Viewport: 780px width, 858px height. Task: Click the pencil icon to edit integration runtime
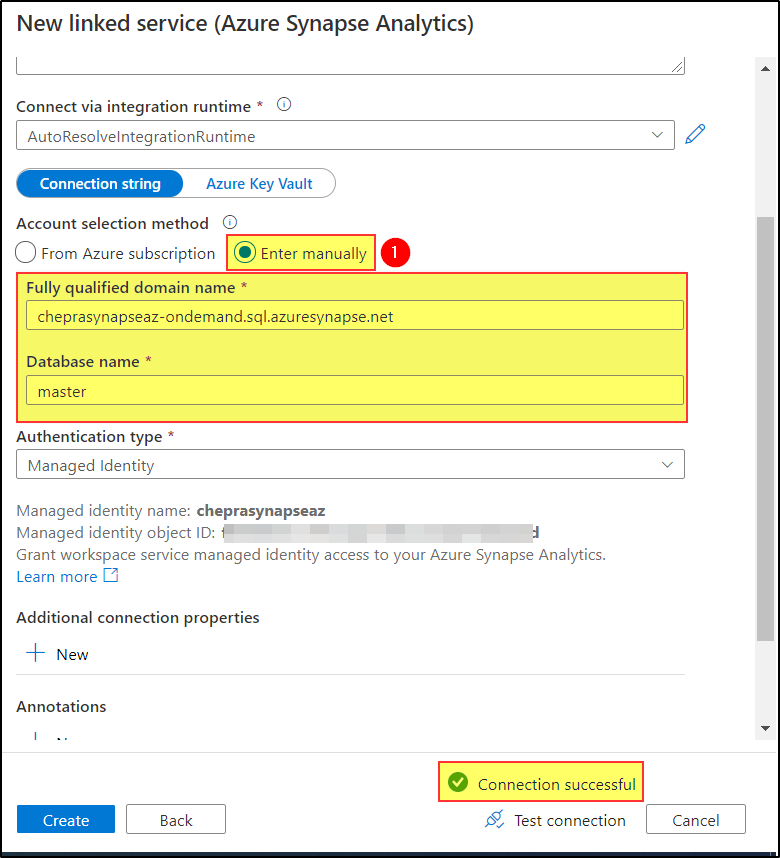point(695,133)
